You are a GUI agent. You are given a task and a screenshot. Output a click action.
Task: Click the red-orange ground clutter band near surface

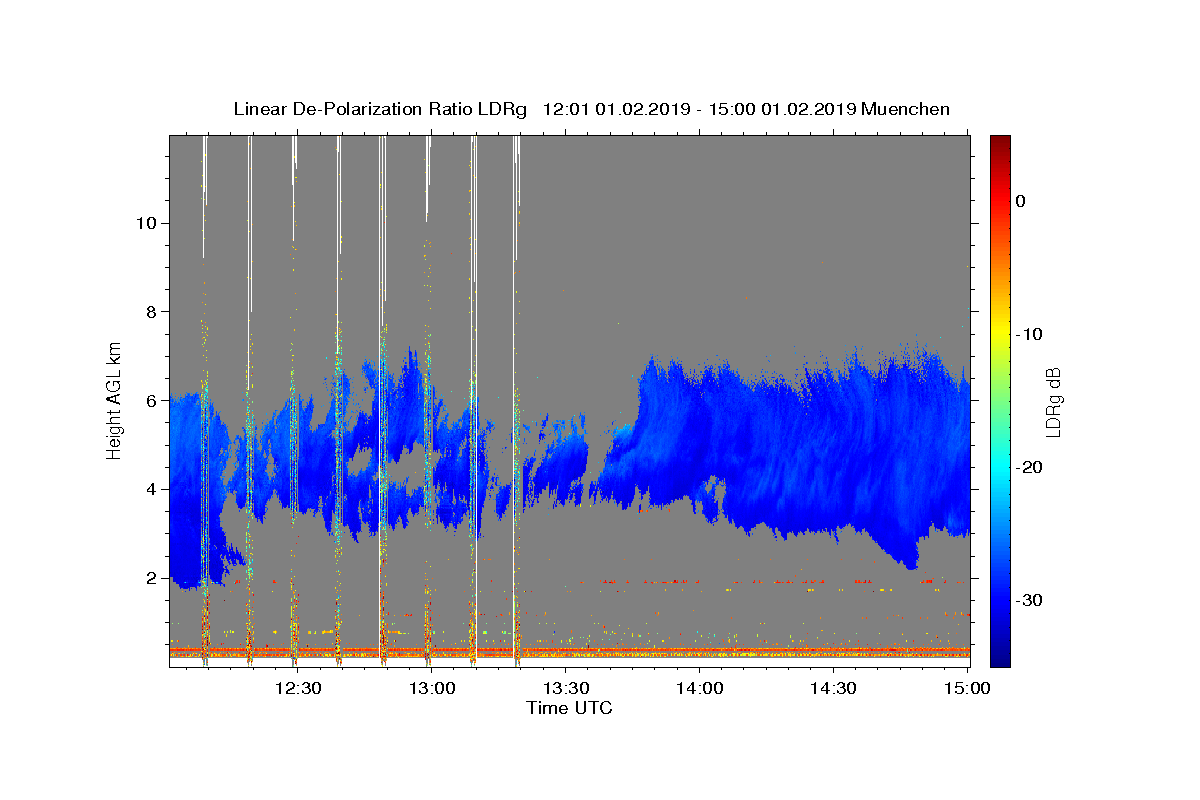coord(570,652)
